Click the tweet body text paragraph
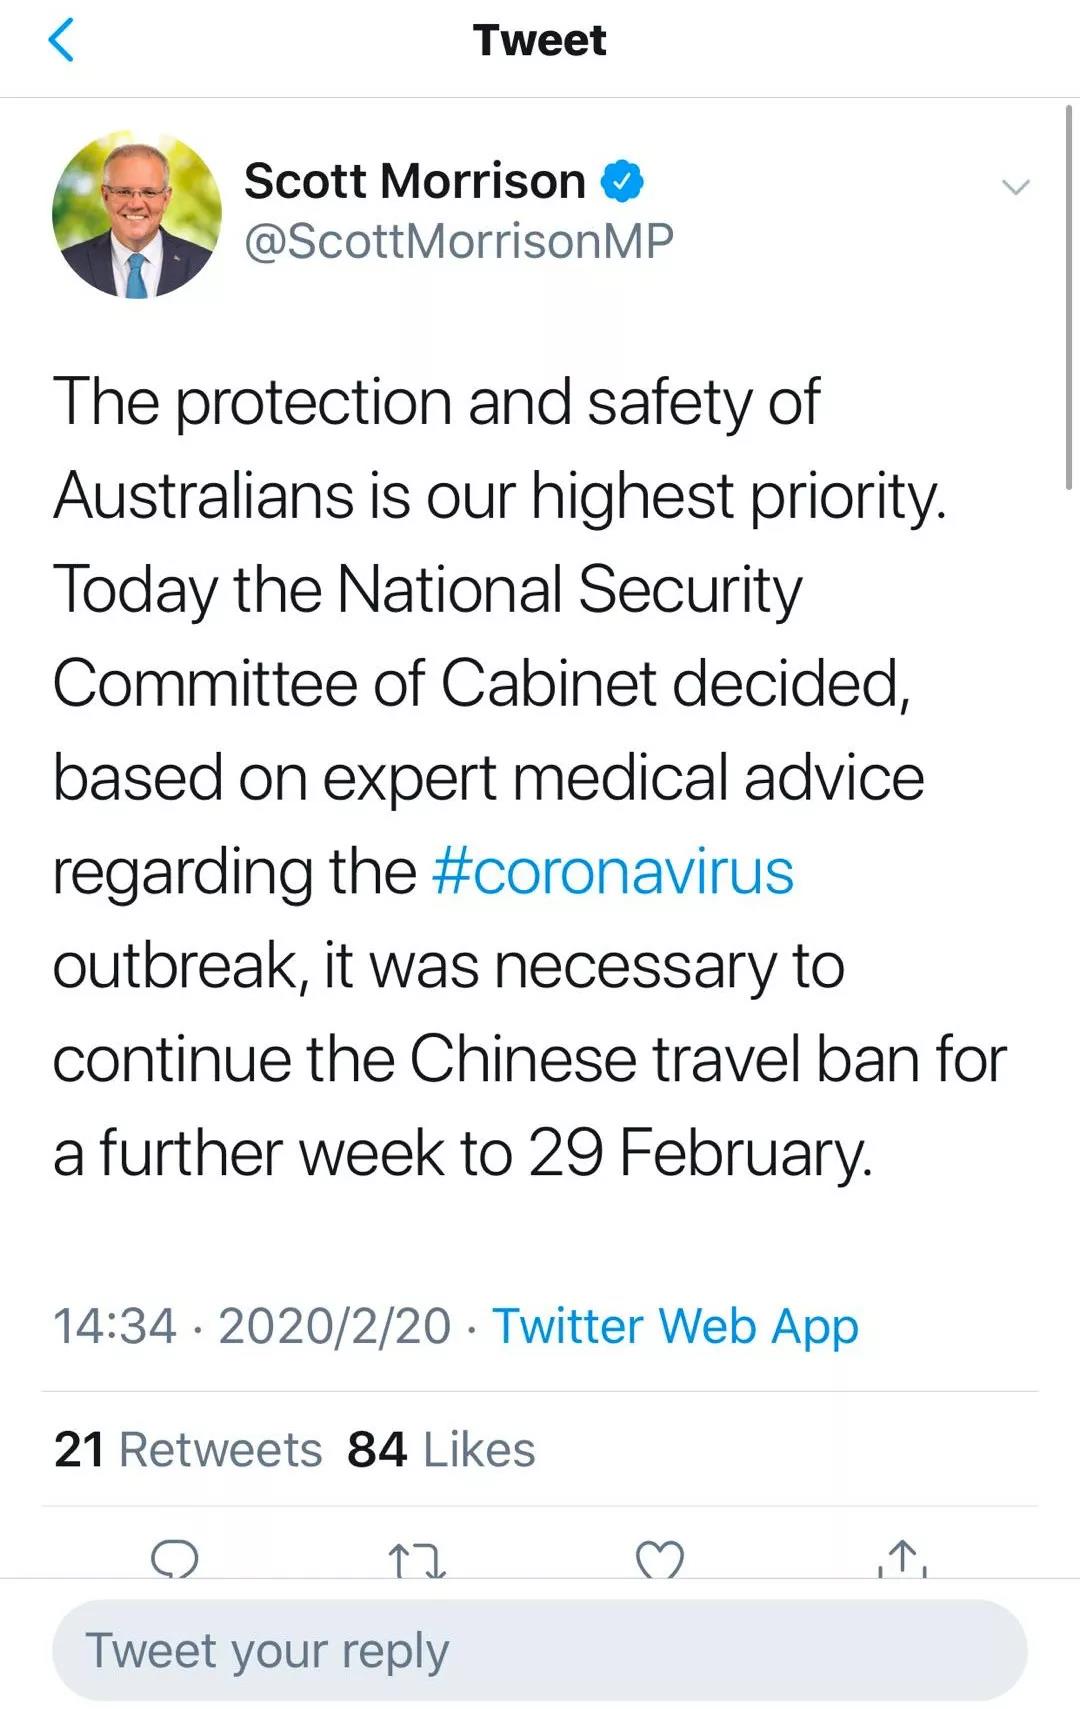Screen dimensions: 1080x1709 tap(530, 778)
